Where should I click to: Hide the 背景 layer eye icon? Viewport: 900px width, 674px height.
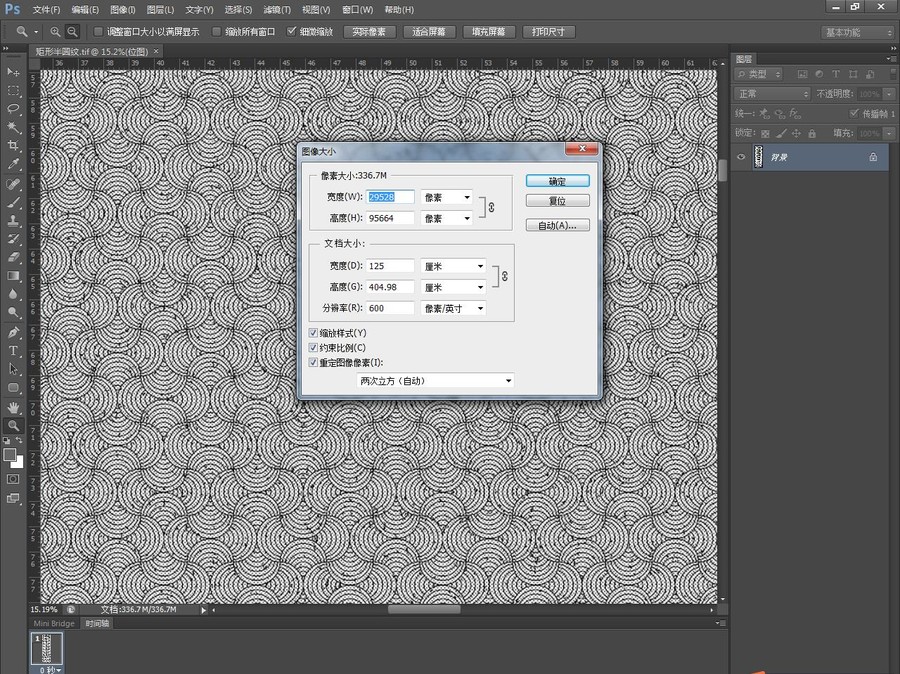741,157
